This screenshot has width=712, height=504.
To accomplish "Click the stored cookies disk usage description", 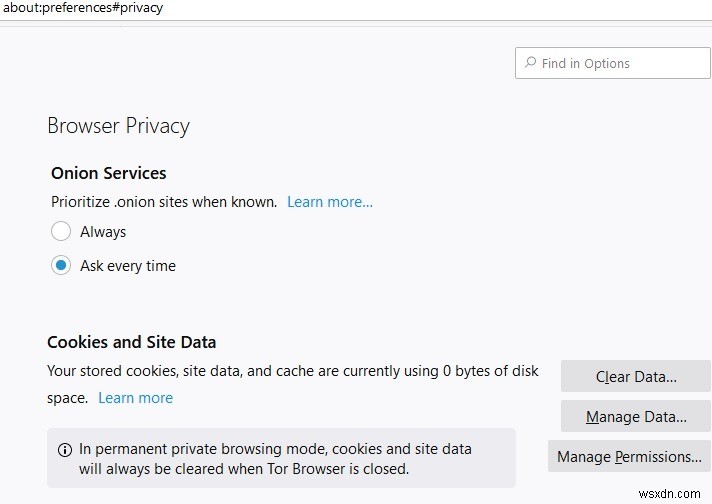I will 292,384.
